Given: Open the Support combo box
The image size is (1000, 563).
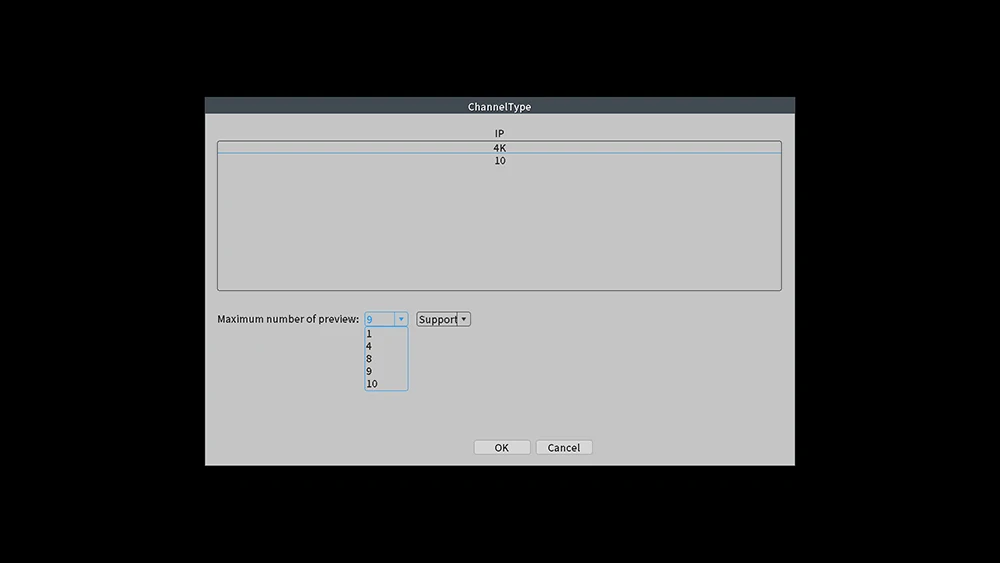Looking at the screenshot, I should [x=438, y=320].
